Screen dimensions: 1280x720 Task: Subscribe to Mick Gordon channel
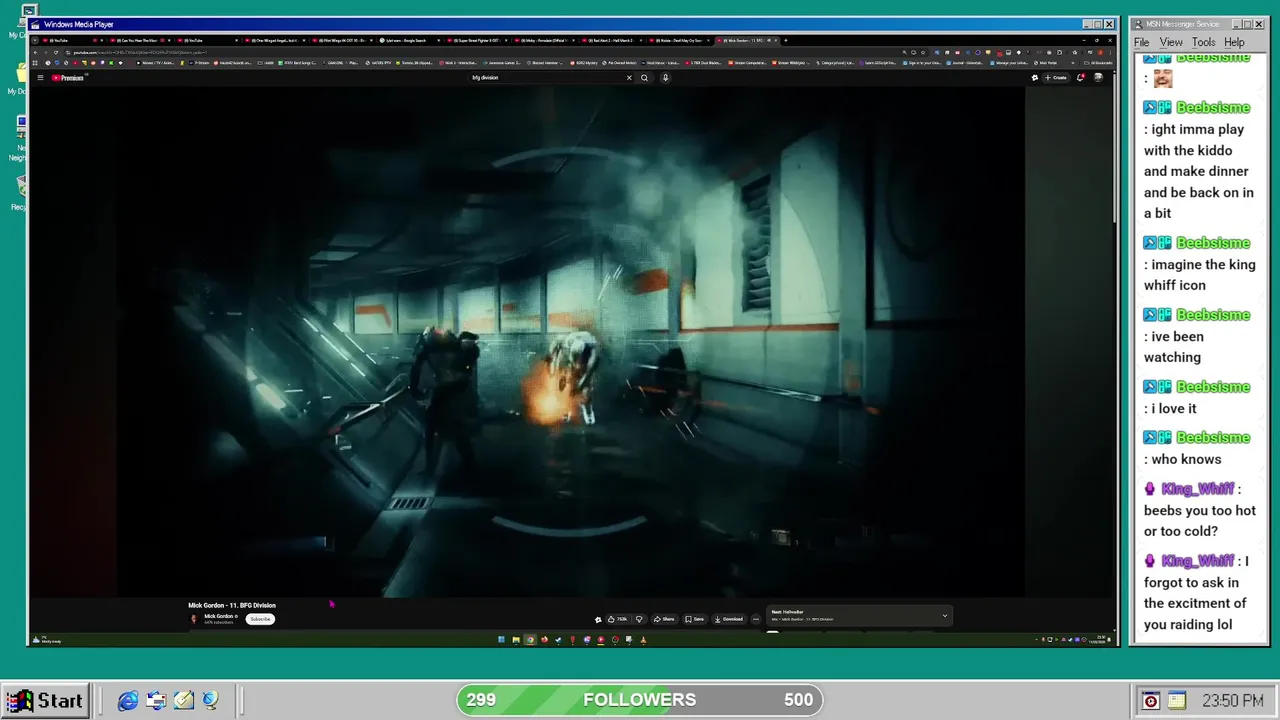[260, 619]
